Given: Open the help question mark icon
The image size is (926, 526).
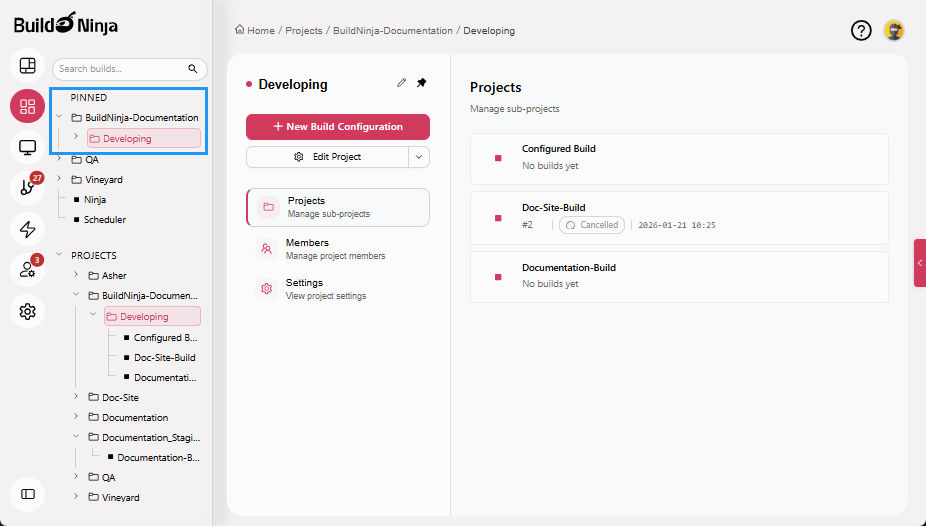Looking at the screenshot, I should pyautogui.click(x=861, y=30).
